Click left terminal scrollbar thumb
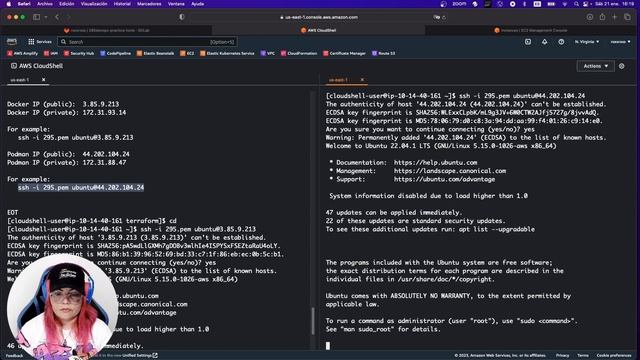 pyautogui.click(x=313, y=321)
